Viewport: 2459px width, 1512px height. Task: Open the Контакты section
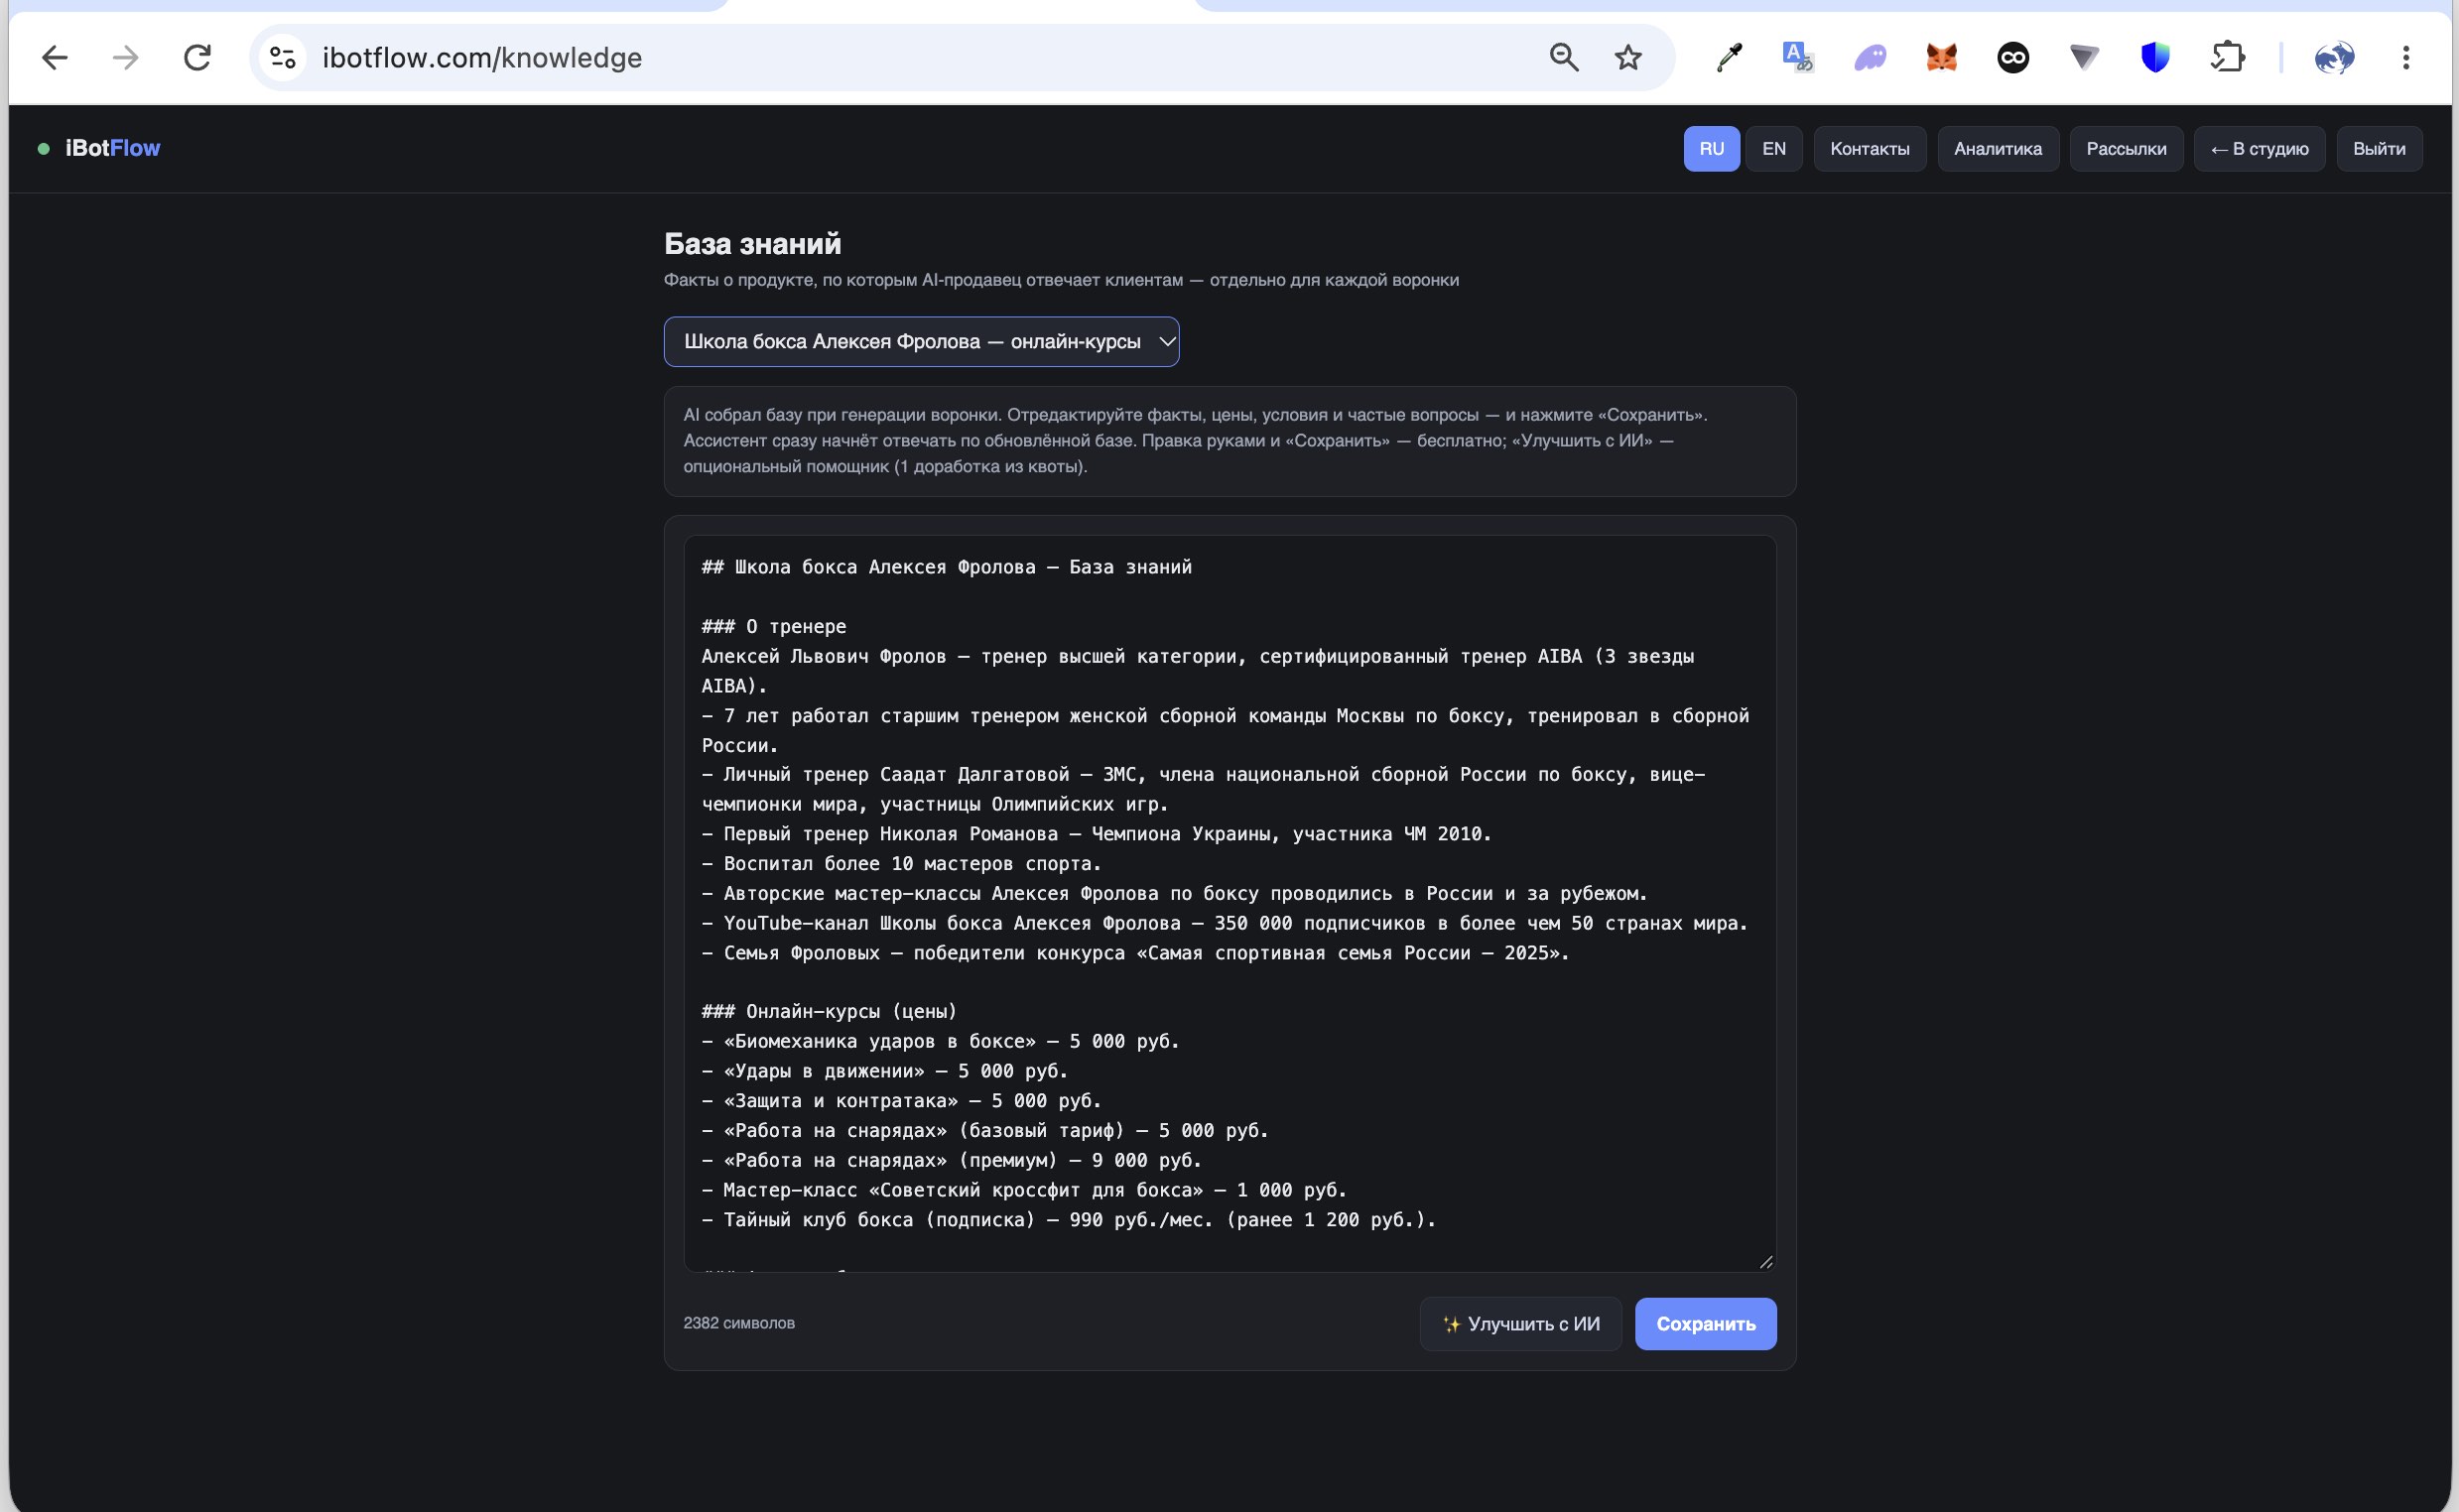point(1869,149)
